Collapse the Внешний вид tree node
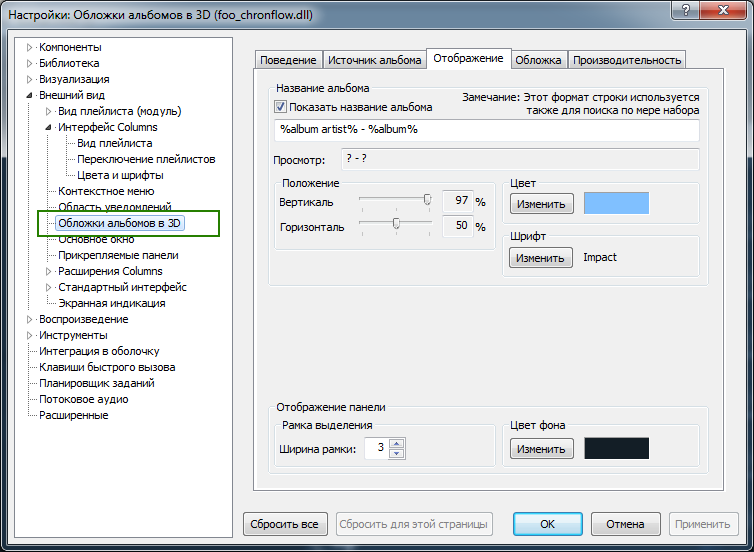Image resolution: width=754 pixels, height=552 pixels. click(29, 95)
